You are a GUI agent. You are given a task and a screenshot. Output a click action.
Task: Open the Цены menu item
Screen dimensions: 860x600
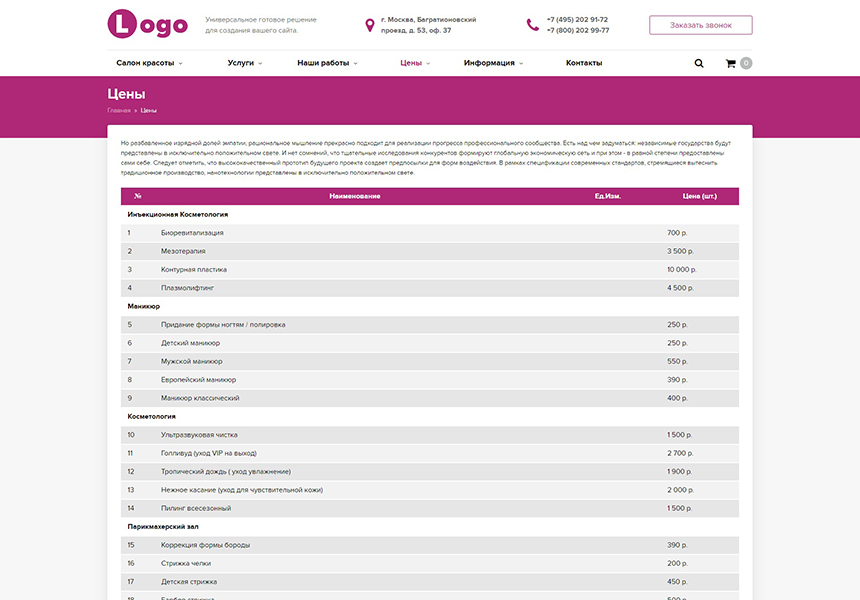[x=414, y=63]
